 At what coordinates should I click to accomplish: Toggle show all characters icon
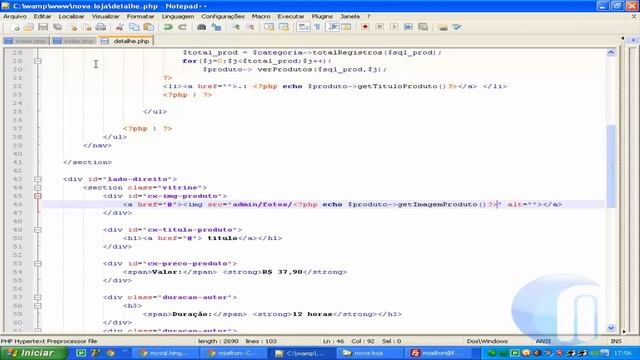[318, 27]
